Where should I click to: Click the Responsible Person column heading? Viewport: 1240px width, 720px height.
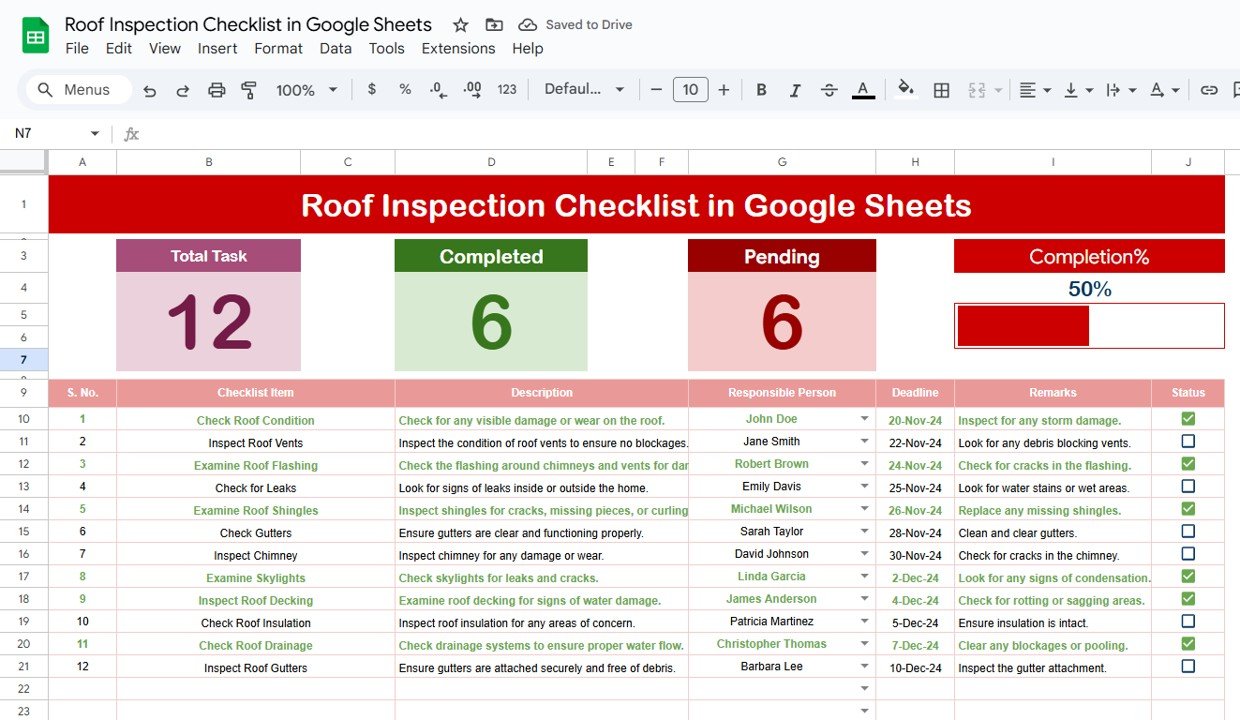(x=782, y=393)
